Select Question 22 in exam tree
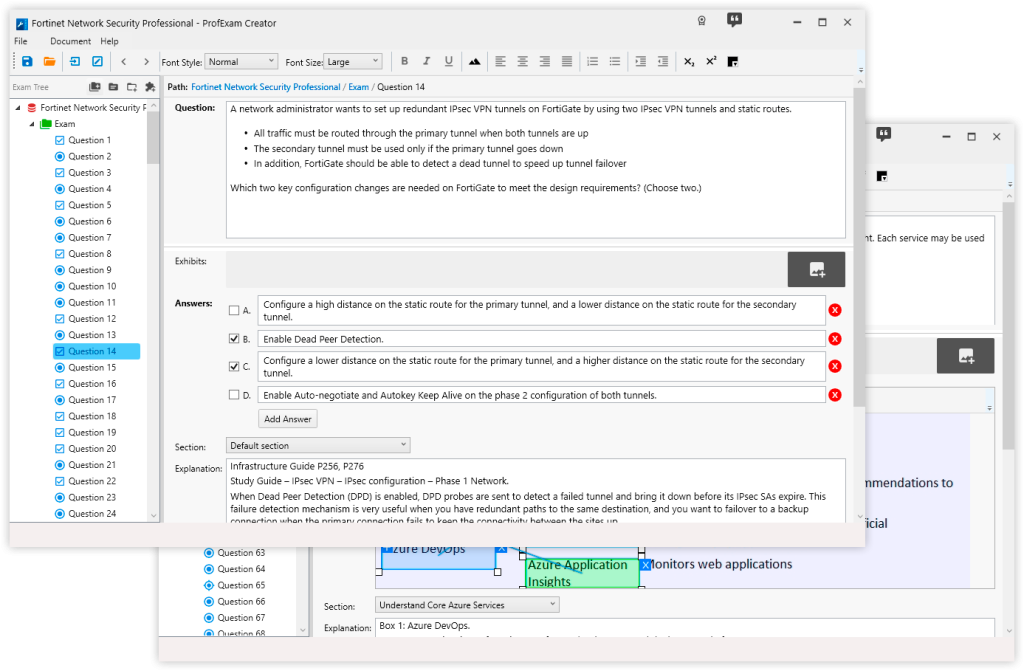 92,481
